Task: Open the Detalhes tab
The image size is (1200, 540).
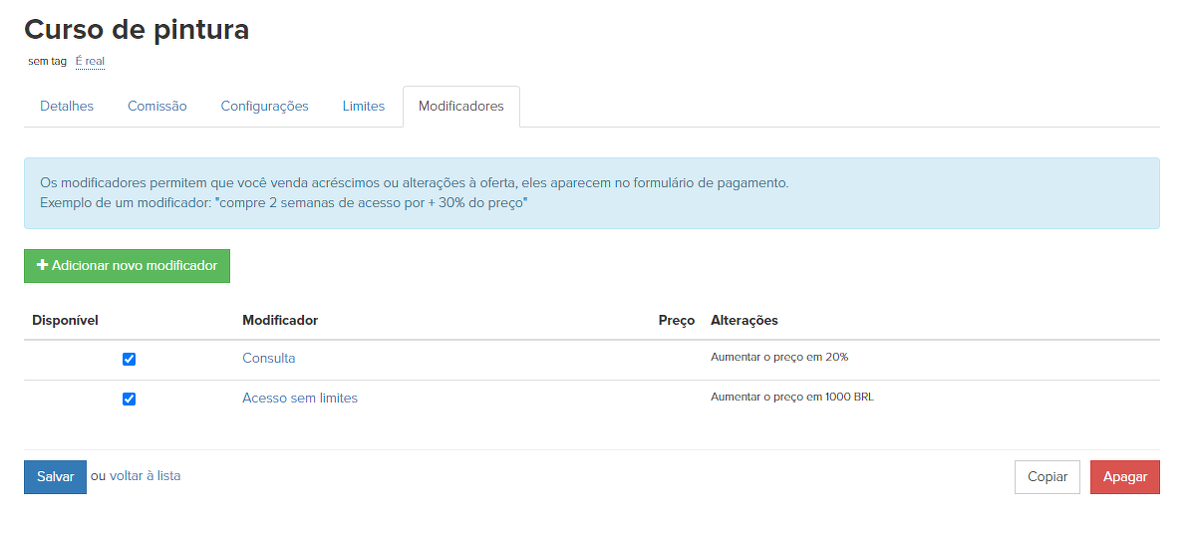Action: pos(67,106)
